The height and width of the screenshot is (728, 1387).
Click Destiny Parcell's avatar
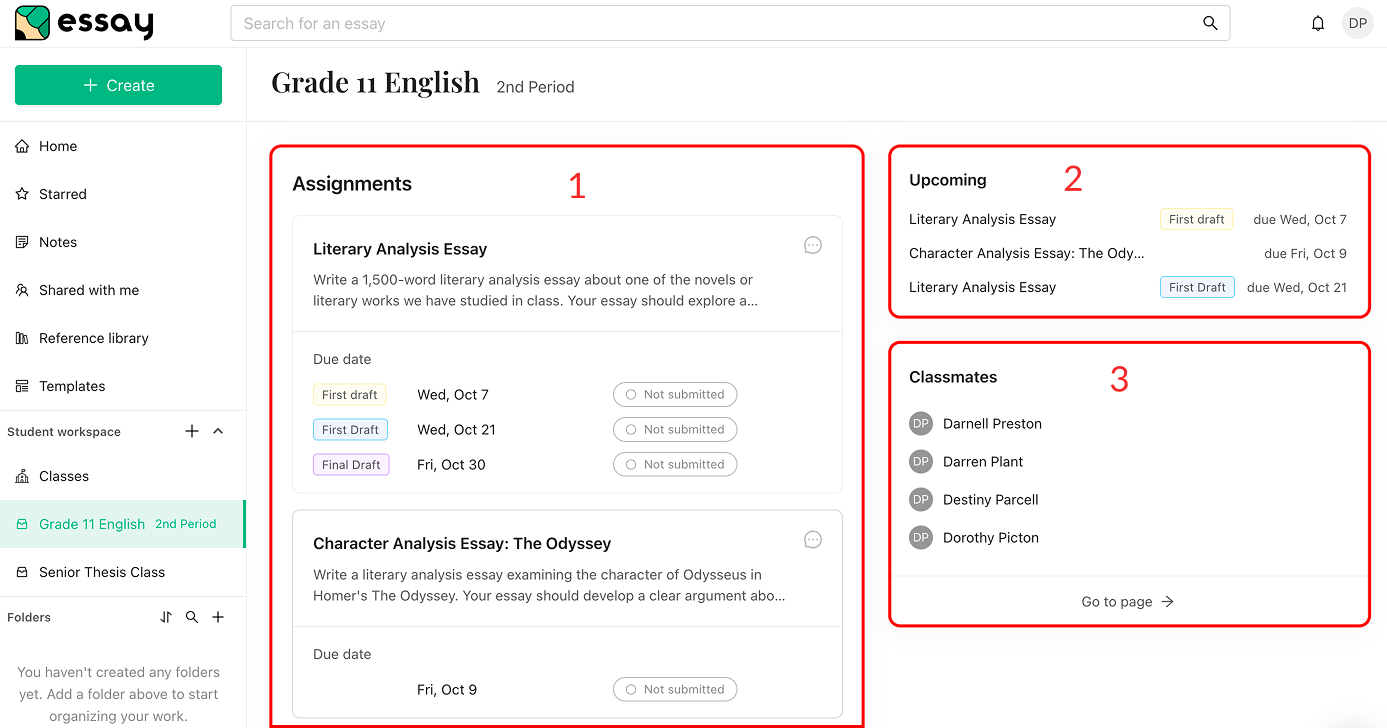[920, 499]
